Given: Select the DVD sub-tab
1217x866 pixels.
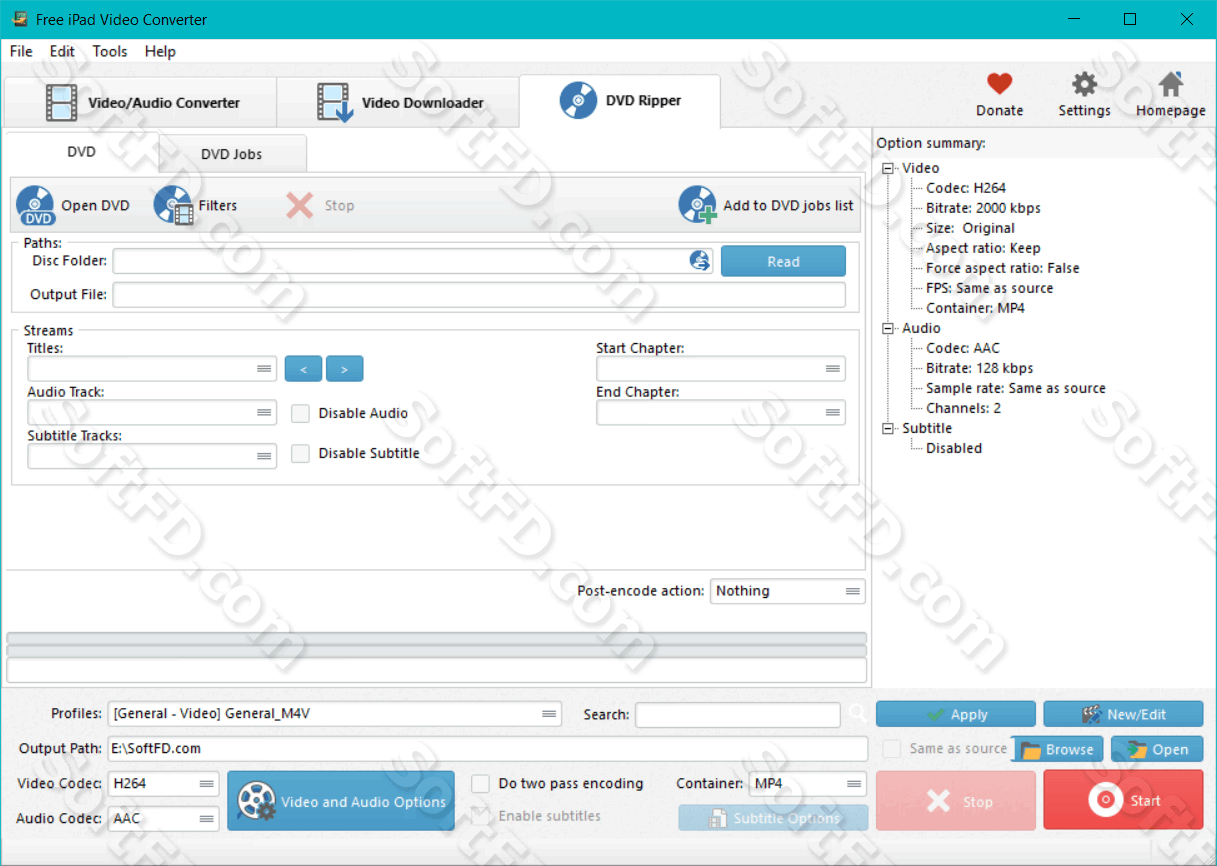Looking at the screenshot, I should pos(82,152).
